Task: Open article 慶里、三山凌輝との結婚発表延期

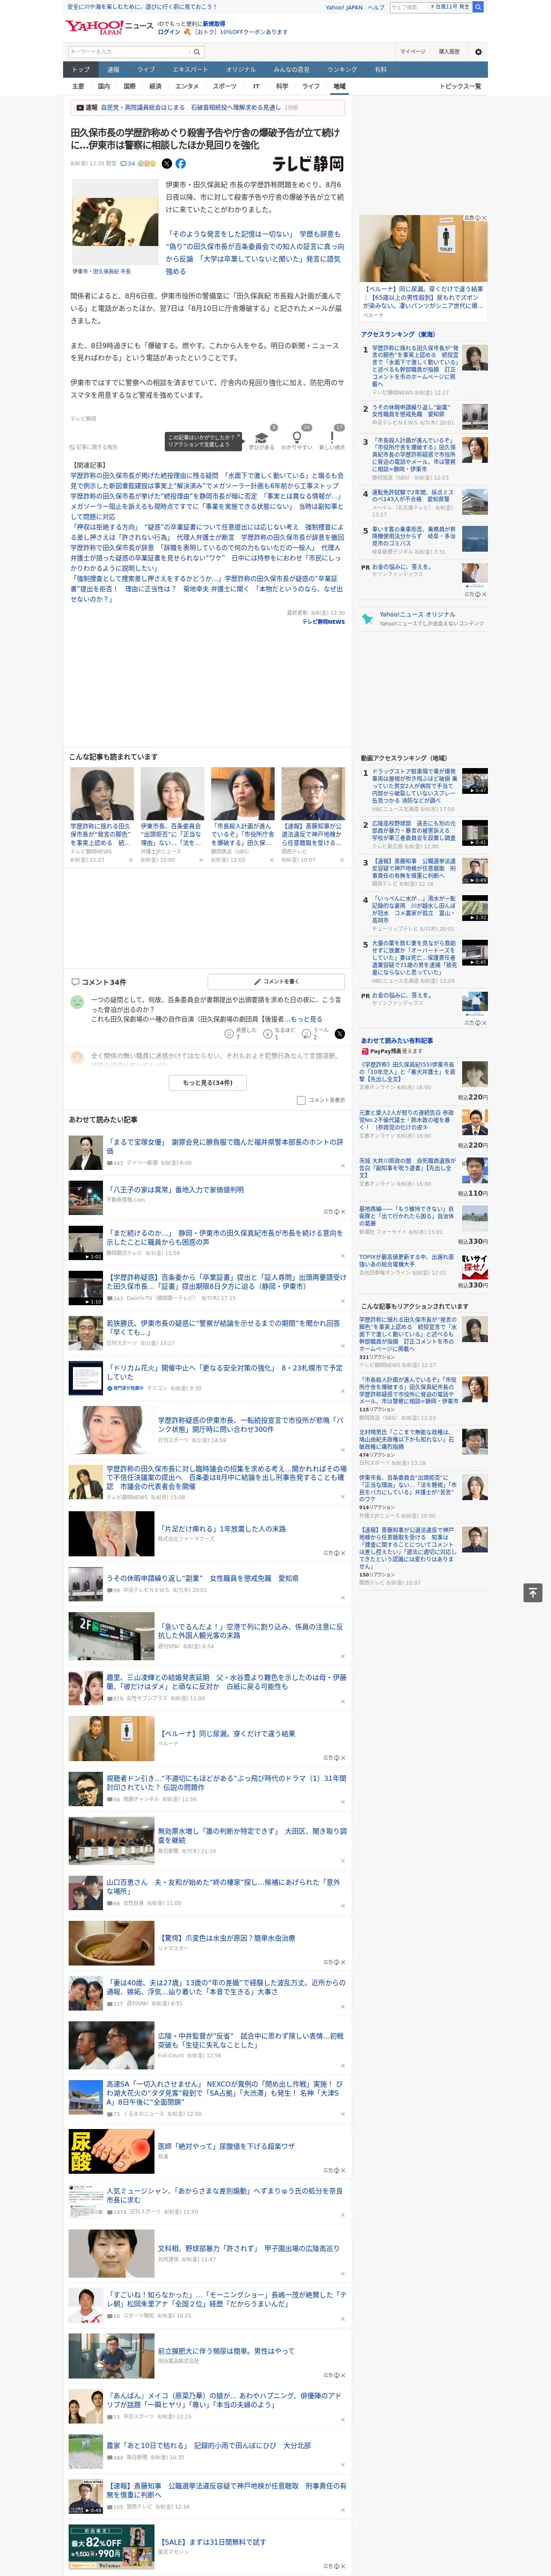Action: 226,1682
